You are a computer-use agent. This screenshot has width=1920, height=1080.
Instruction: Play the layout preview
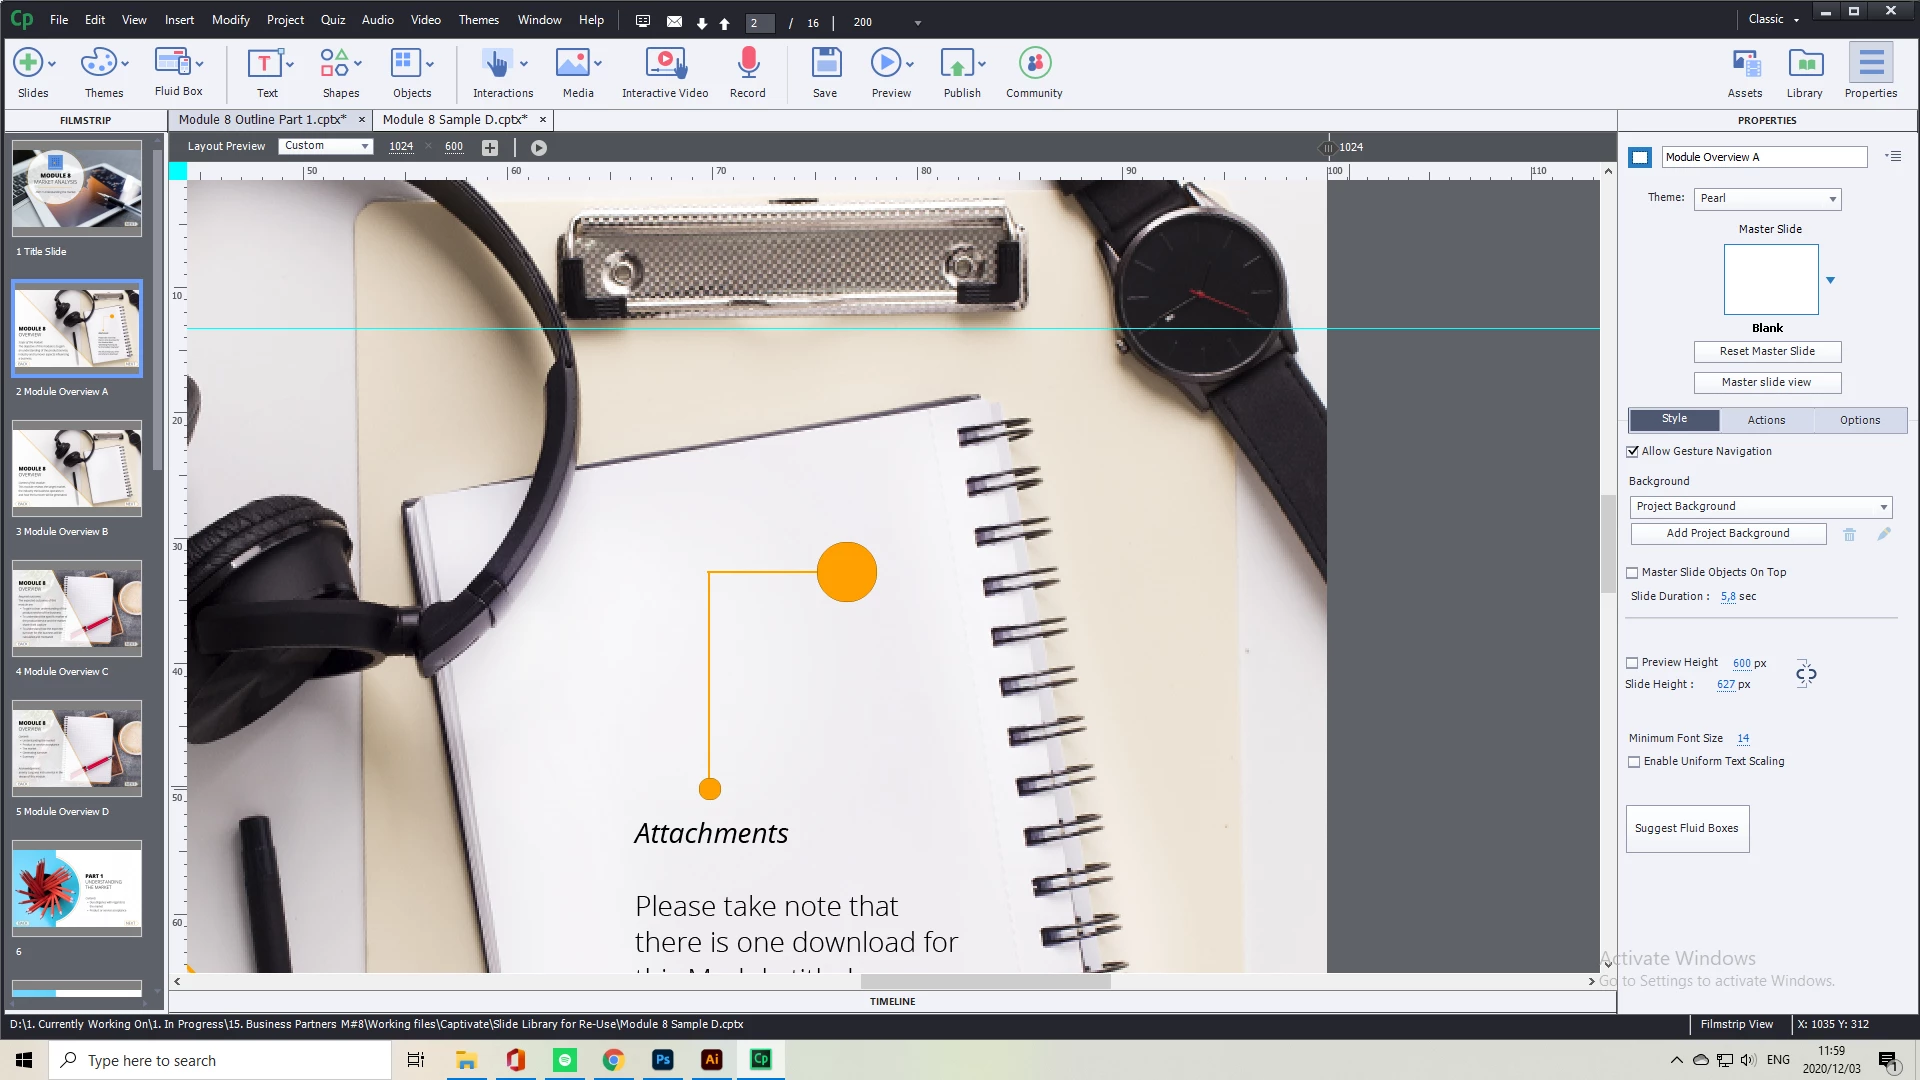tap(539, 148)
